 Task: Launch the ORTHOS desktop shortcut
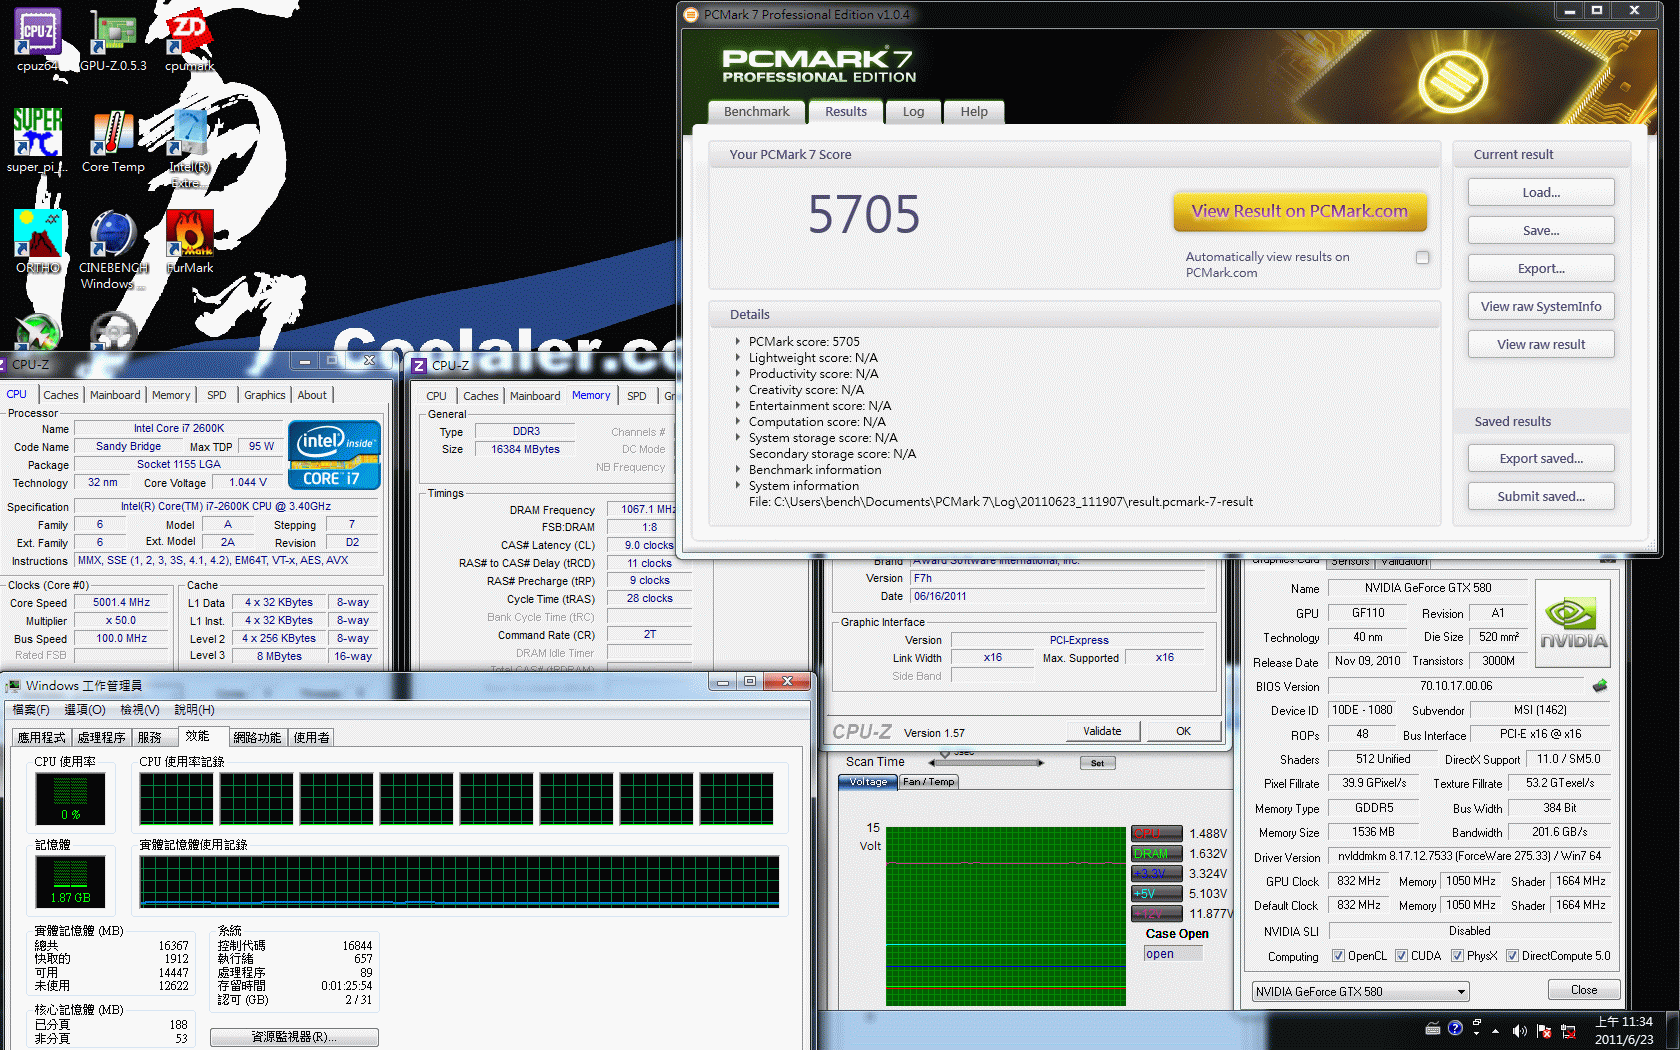(x=37, y=236)
